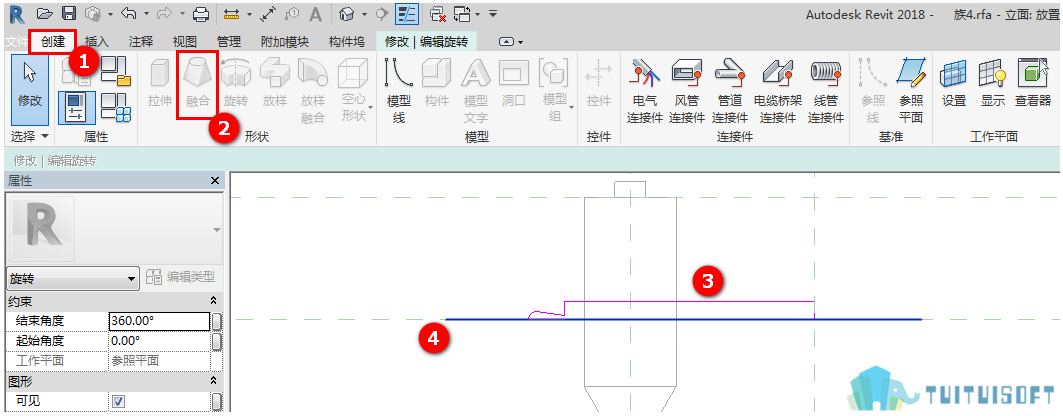Open the Family Types icon
1063x416 pixels.
coord(116,108)
